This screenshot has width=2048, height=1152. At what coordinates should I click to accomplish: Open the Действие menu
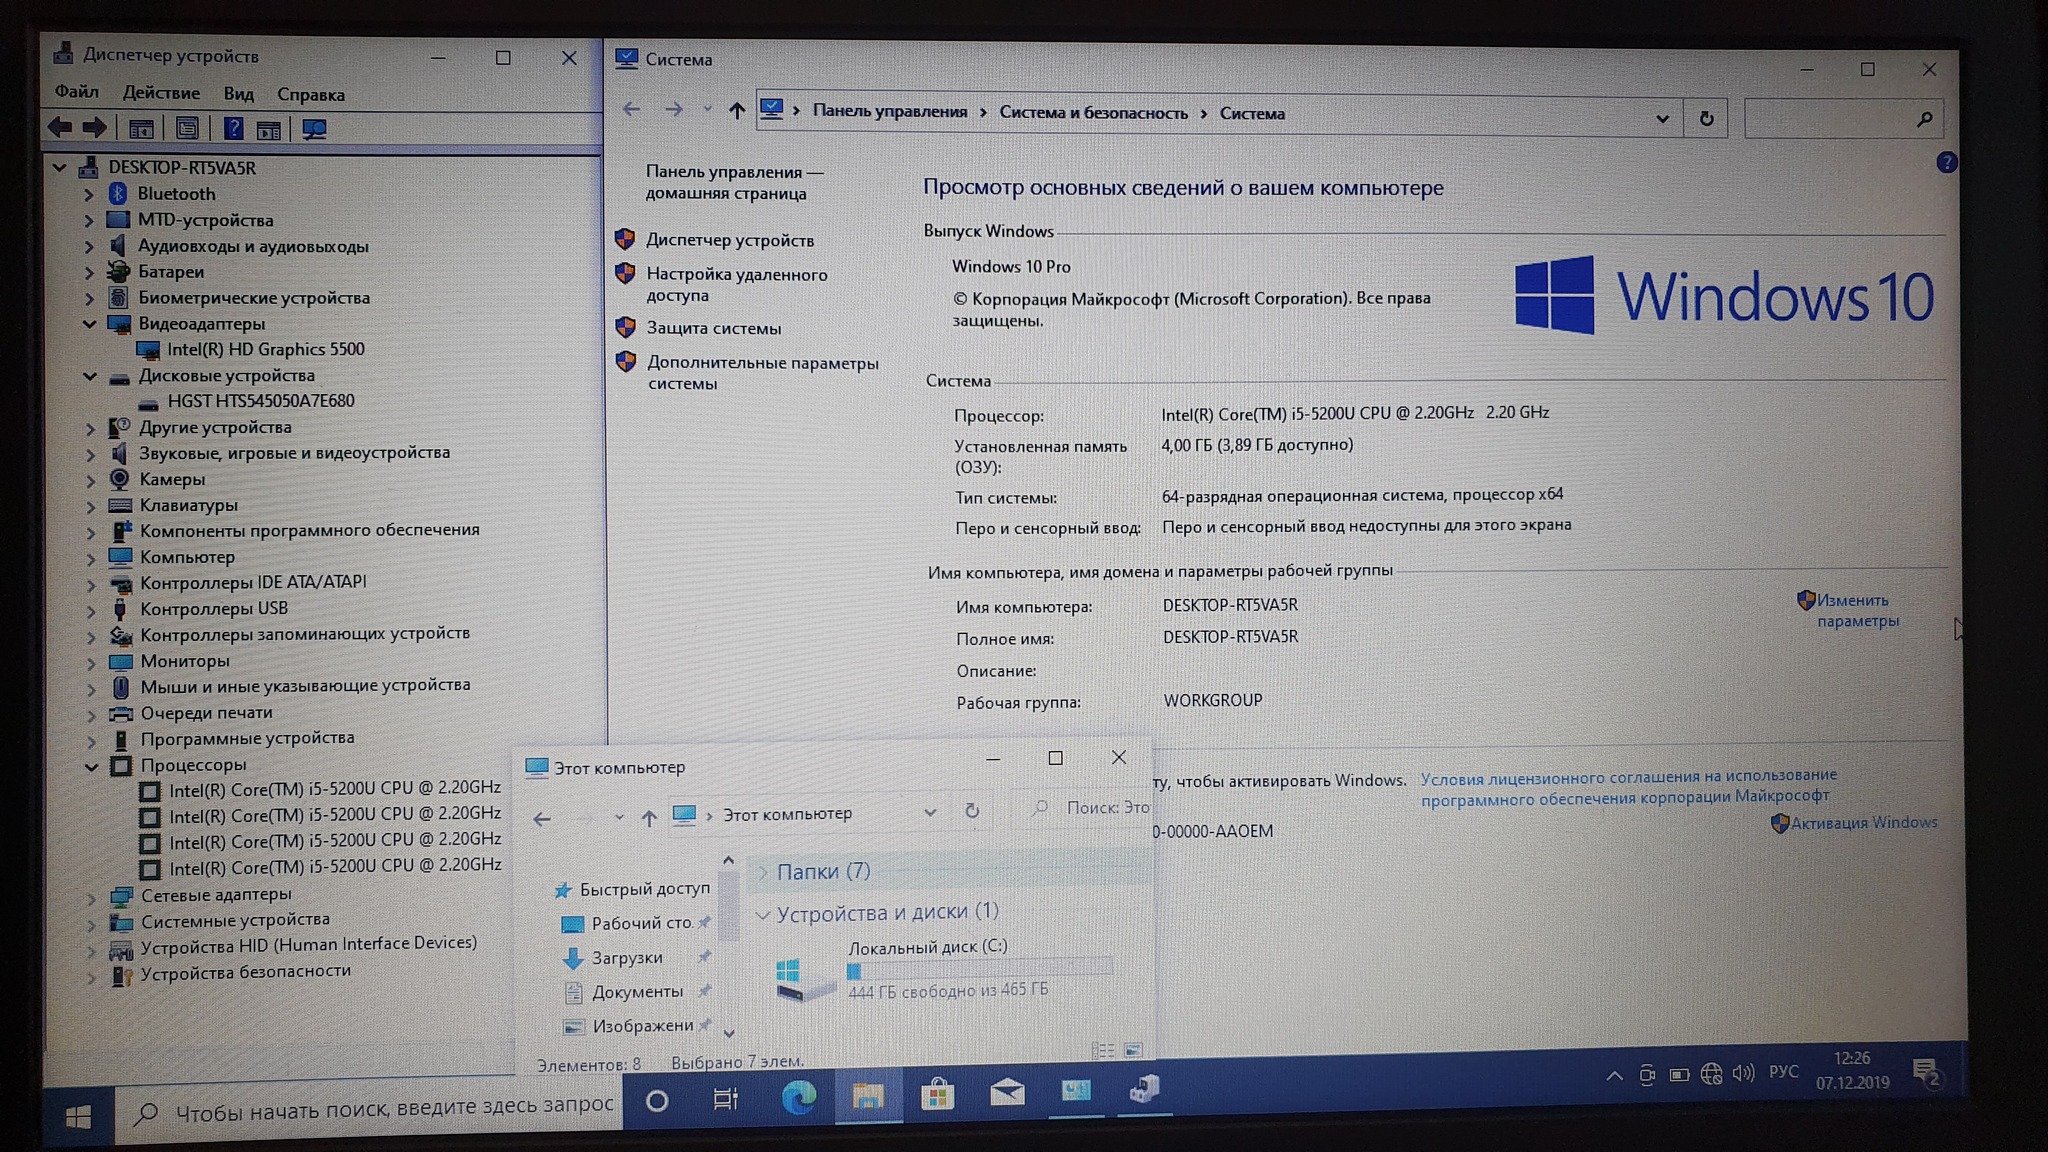(x=161, y=93)
